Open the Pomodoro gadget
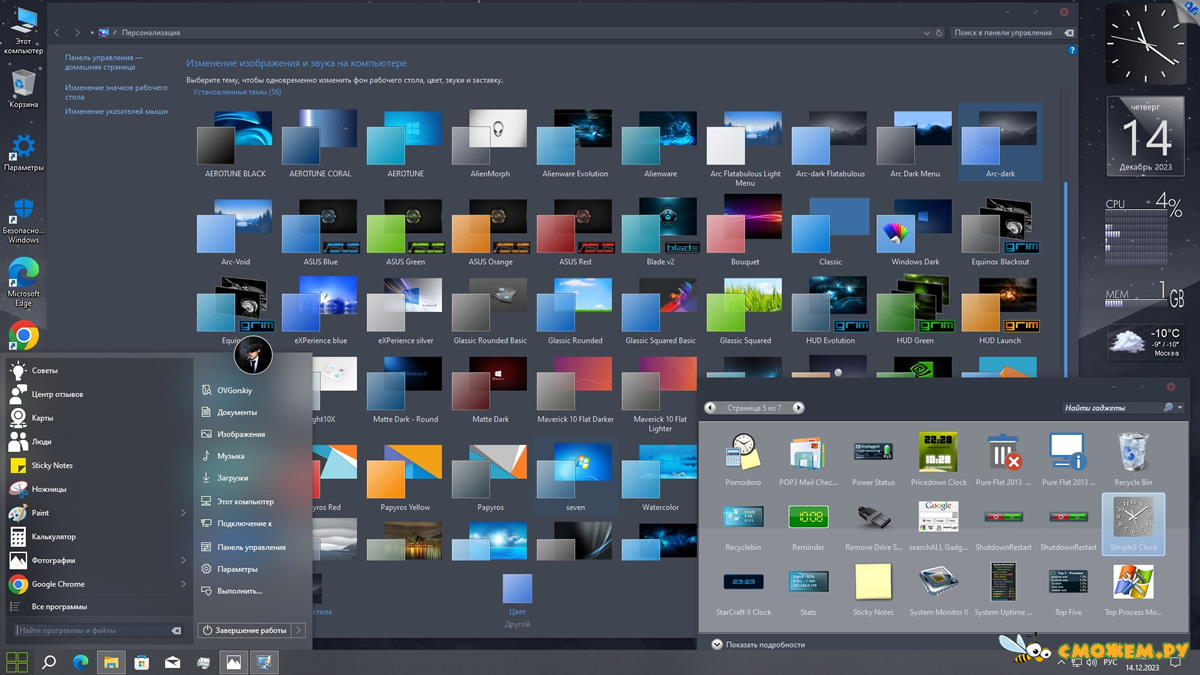Image resolution: width=1200 pixels, height=675 pixels. (743, 460)
